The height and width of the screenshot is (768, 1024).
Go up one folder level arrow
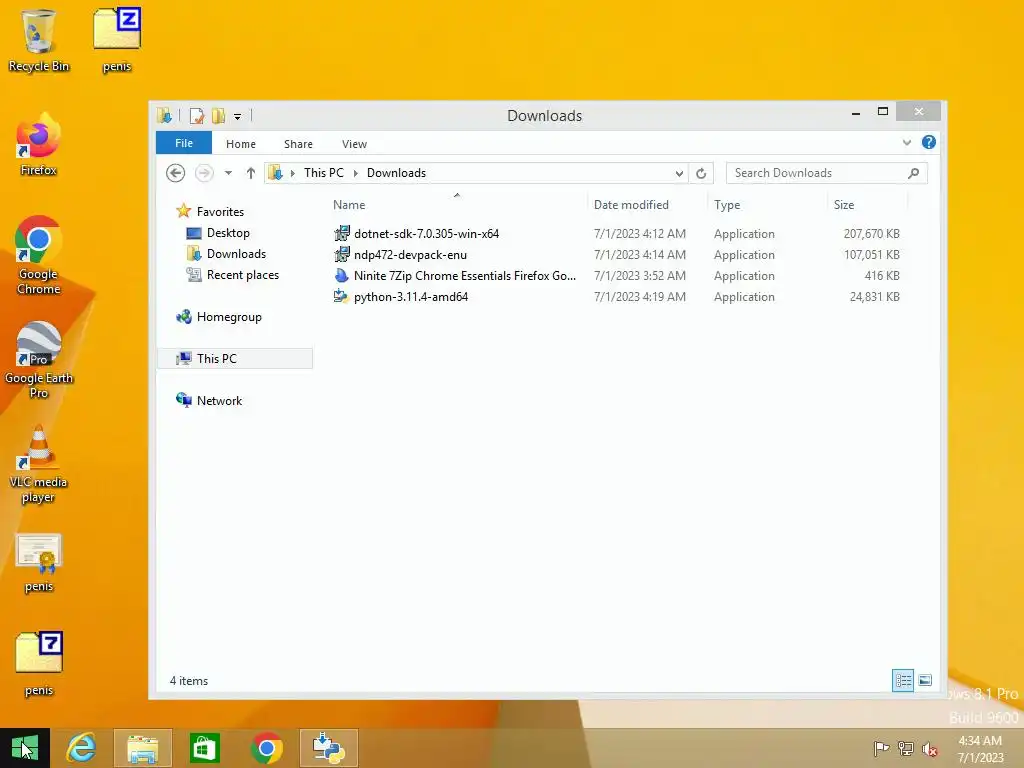coord(251,173)
